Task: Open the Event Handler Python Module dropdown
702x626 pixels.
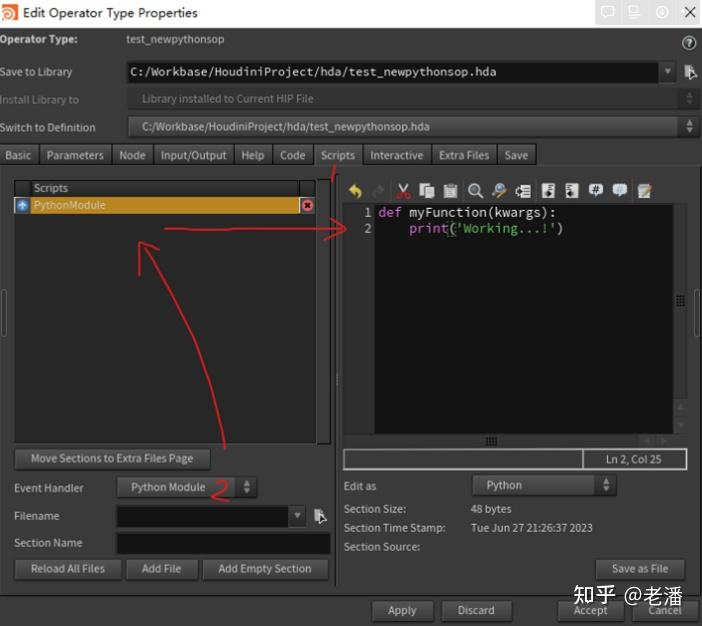Action: (187, 487)
